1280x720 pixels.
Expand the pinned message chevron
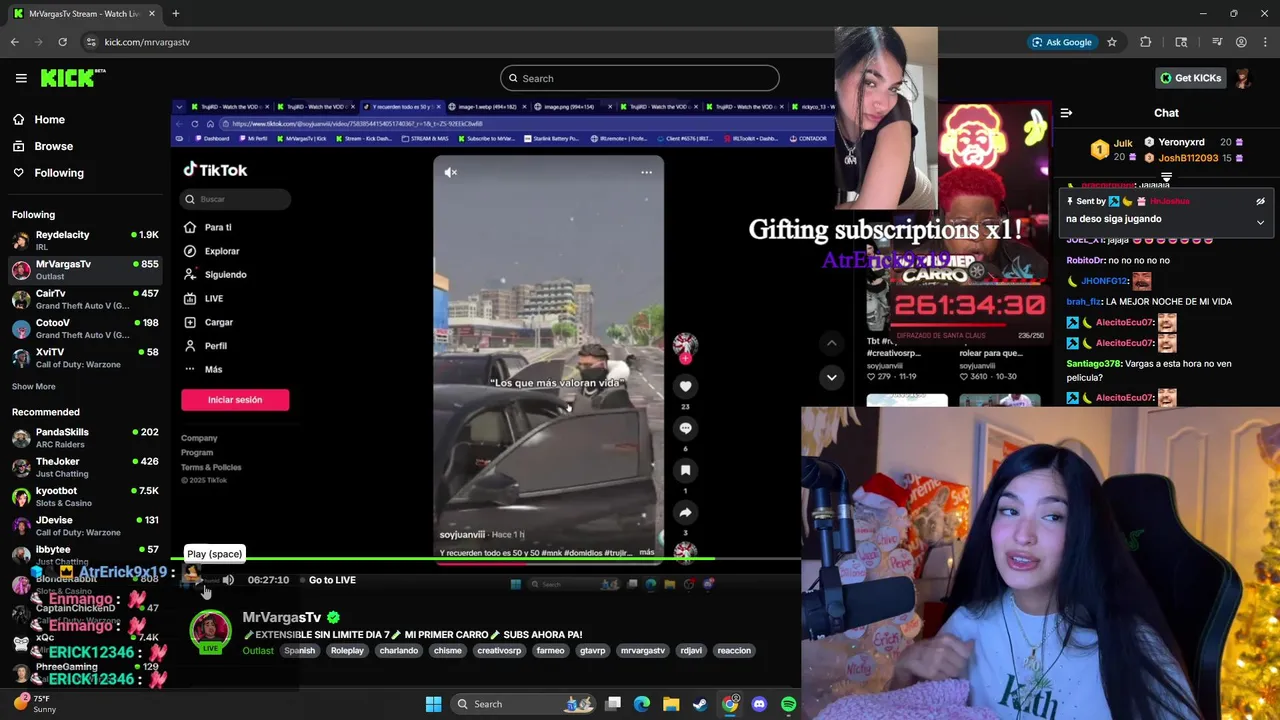pos(1260,222)
